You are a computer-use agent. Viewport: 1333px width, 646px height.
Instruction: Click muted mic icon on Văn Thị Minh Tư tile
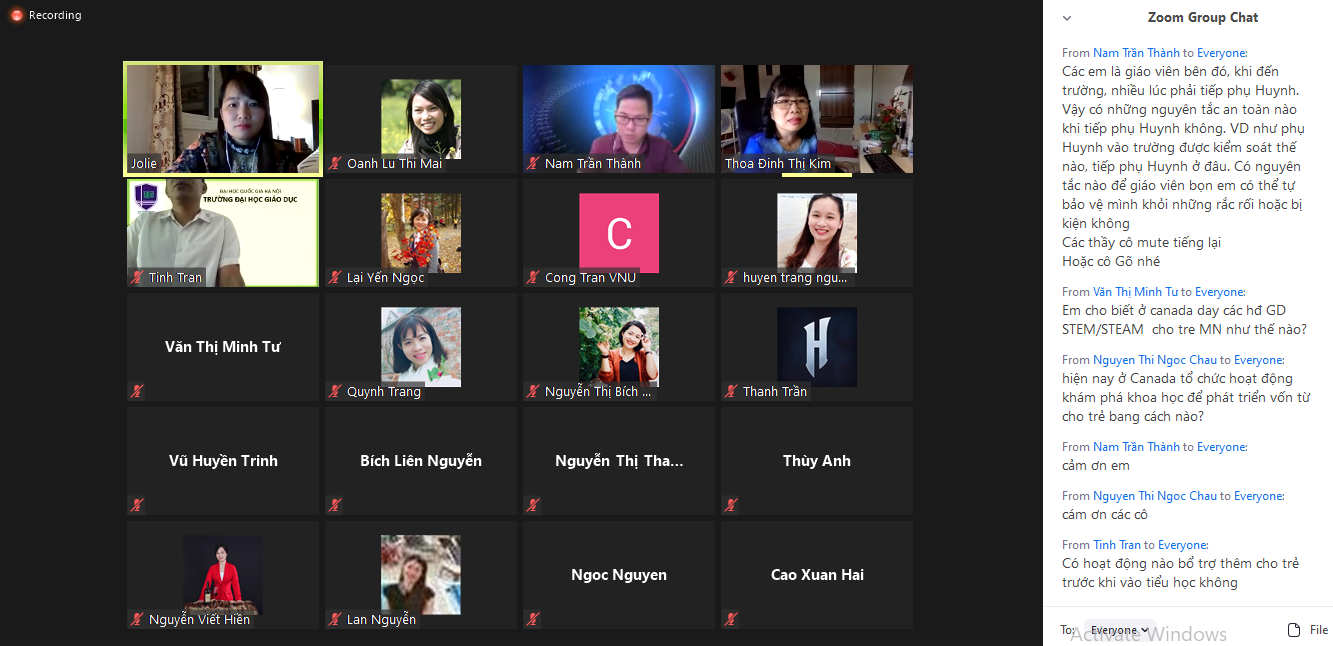[x=137, y=392]
